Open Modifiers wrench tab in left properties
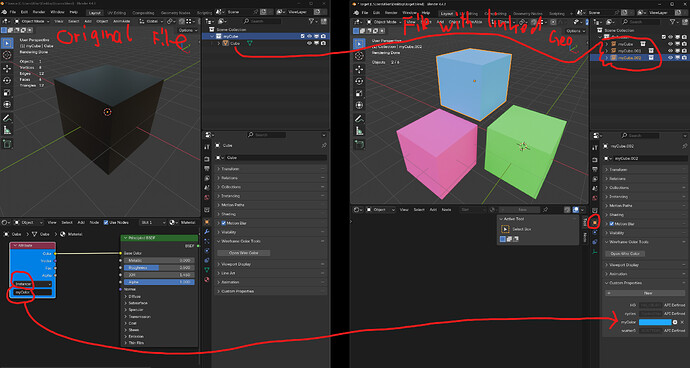Viewport: 690px width, 368px height. (207, 232)
